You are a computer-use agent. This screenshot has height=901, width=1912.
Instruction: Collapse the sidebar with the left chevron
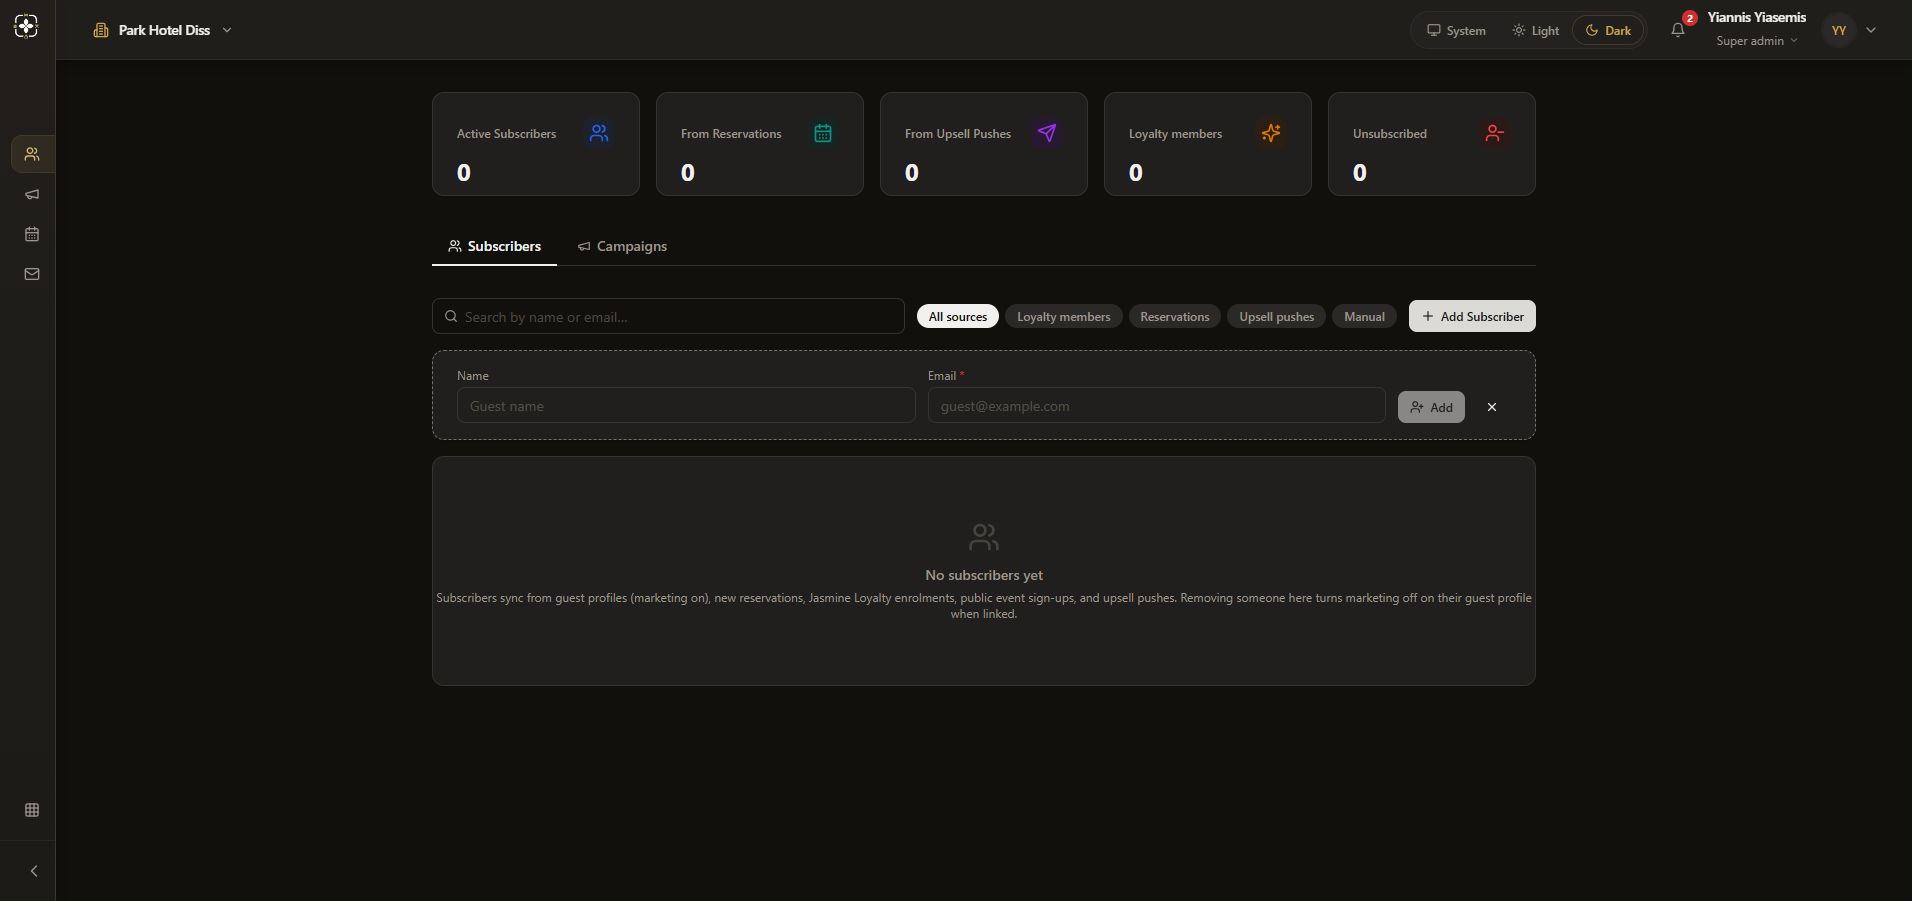[x=34, y=871]
